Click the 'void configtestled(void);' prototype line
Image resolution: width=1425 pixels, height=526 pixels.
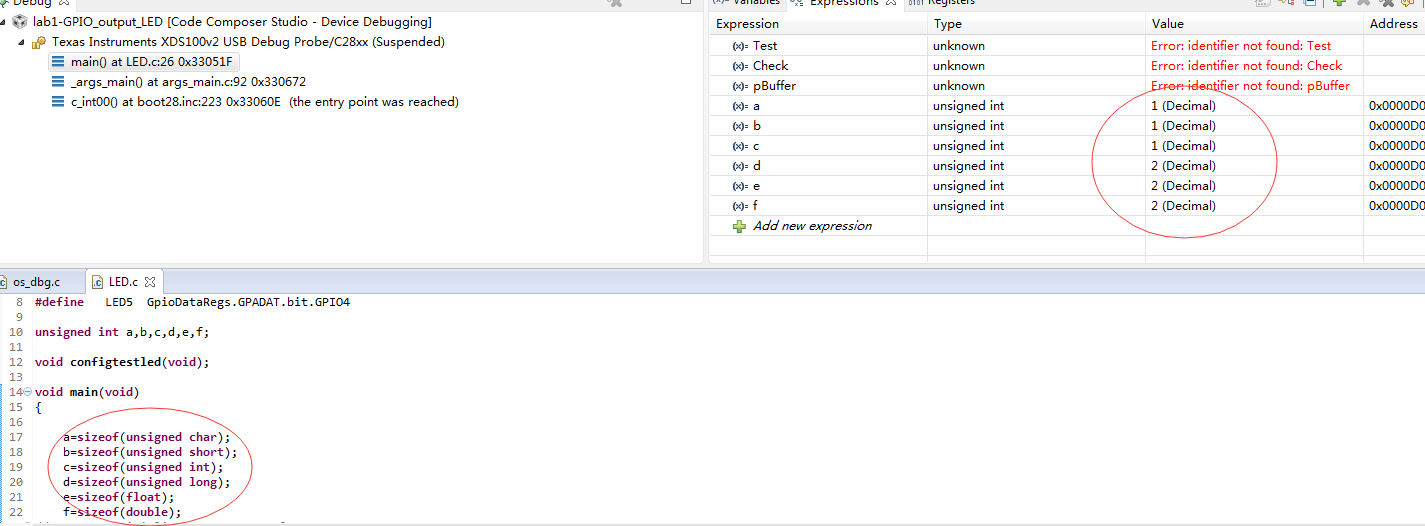(122, 362)
